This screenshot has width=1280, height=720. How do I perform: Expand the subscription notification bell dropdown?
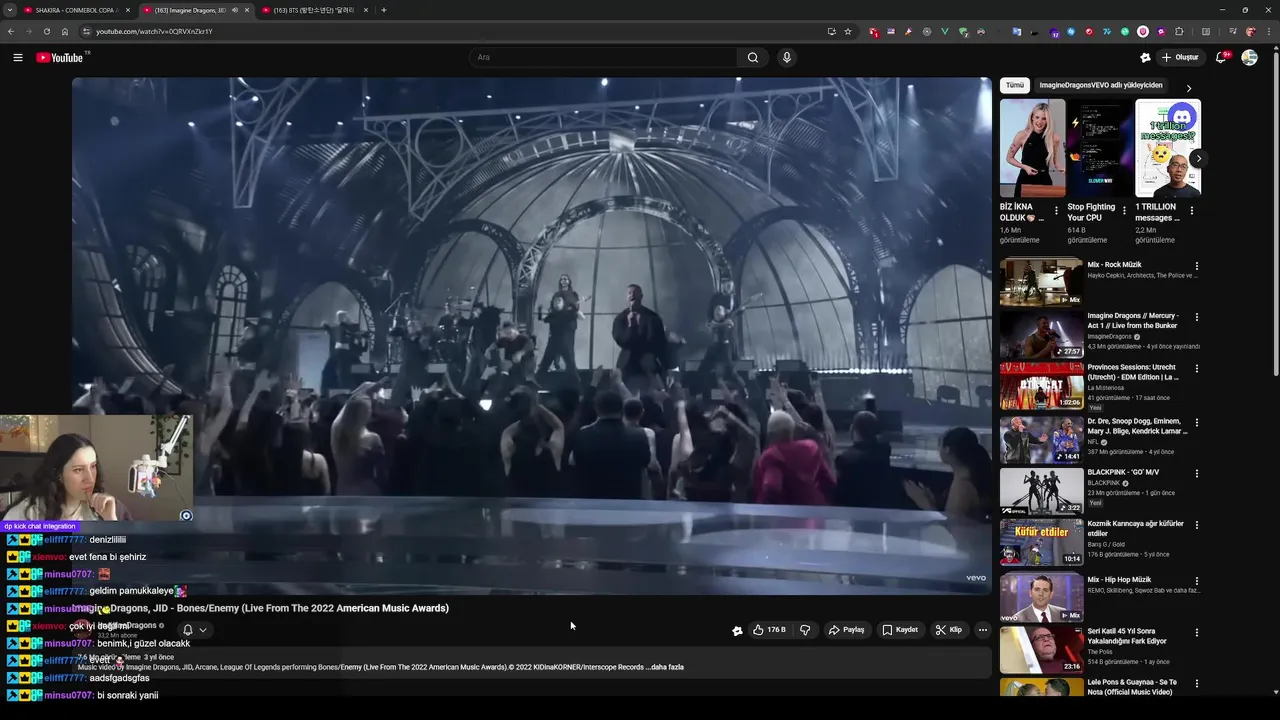(194, 630)
